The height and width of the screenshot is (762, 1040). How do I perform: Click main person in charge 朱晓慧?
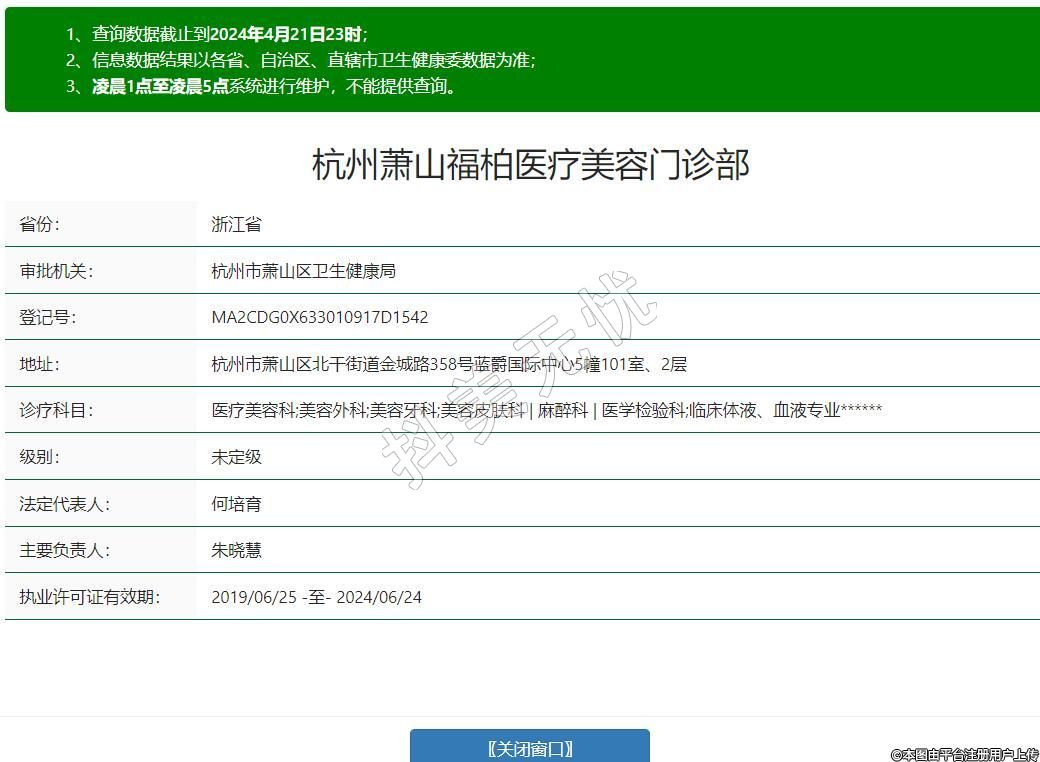236,550
